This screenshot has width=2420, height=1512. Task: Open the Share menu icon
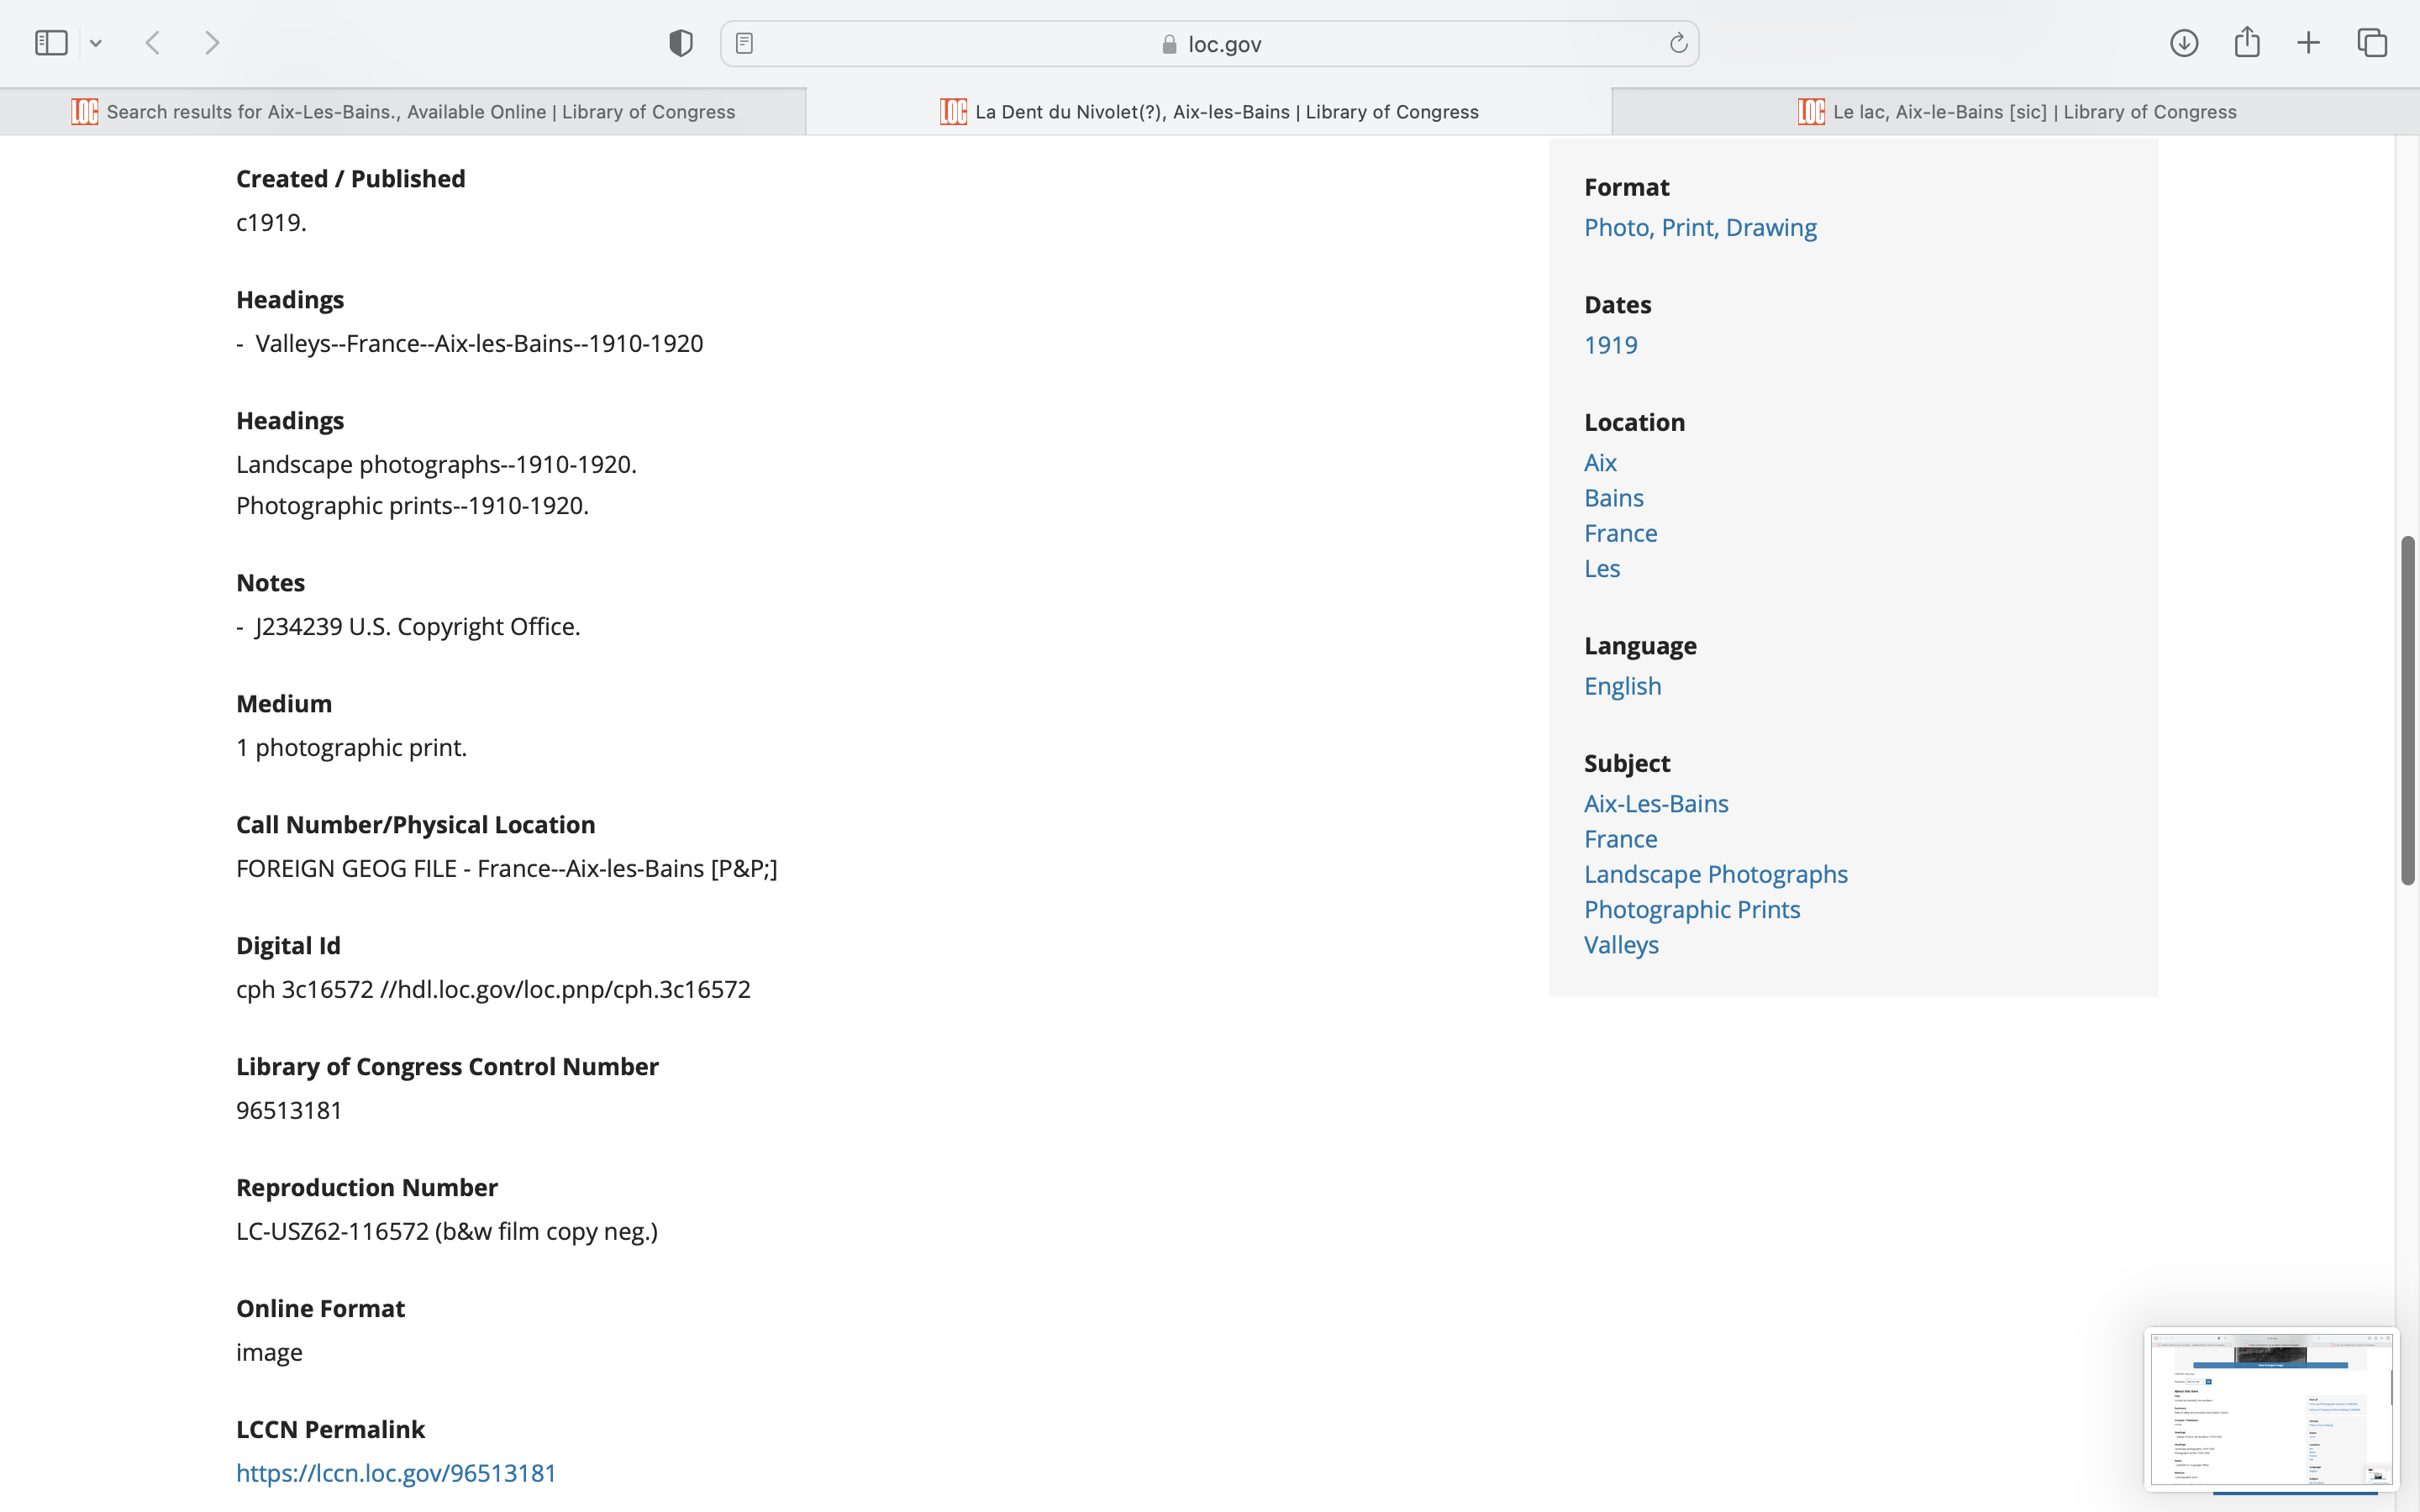coord(2247,43)
